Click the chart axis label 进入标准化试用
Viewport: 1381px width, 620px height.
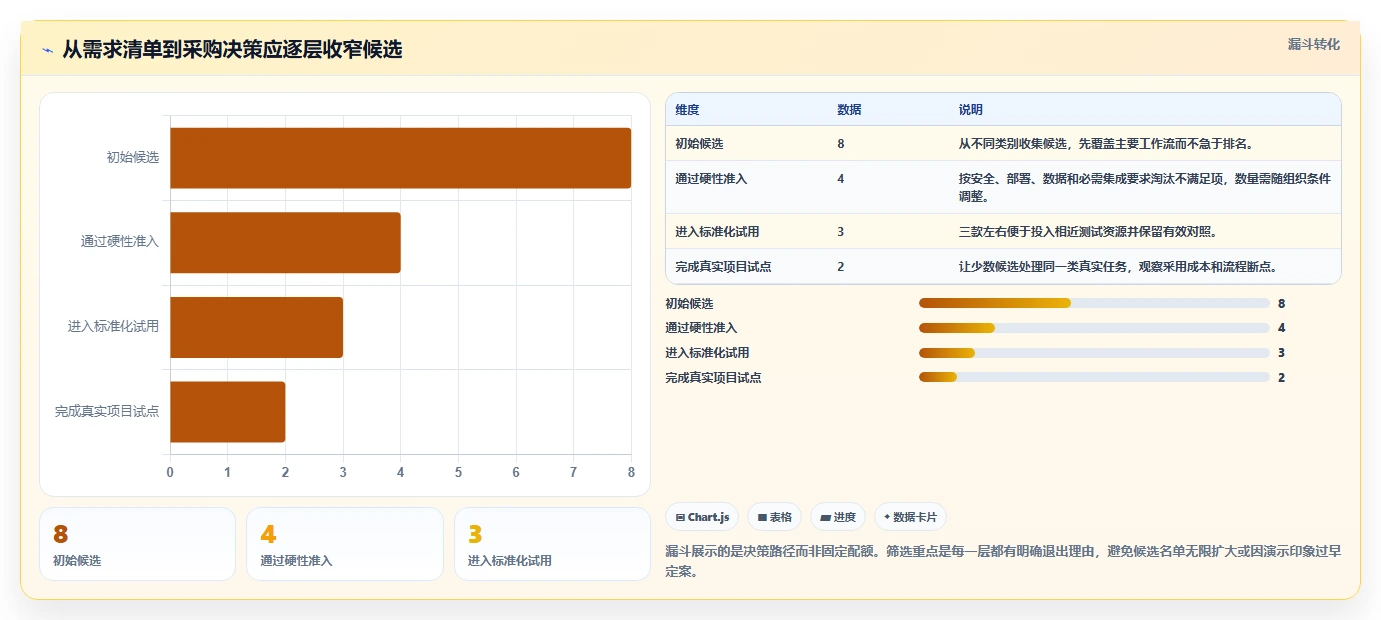(114, 327)
